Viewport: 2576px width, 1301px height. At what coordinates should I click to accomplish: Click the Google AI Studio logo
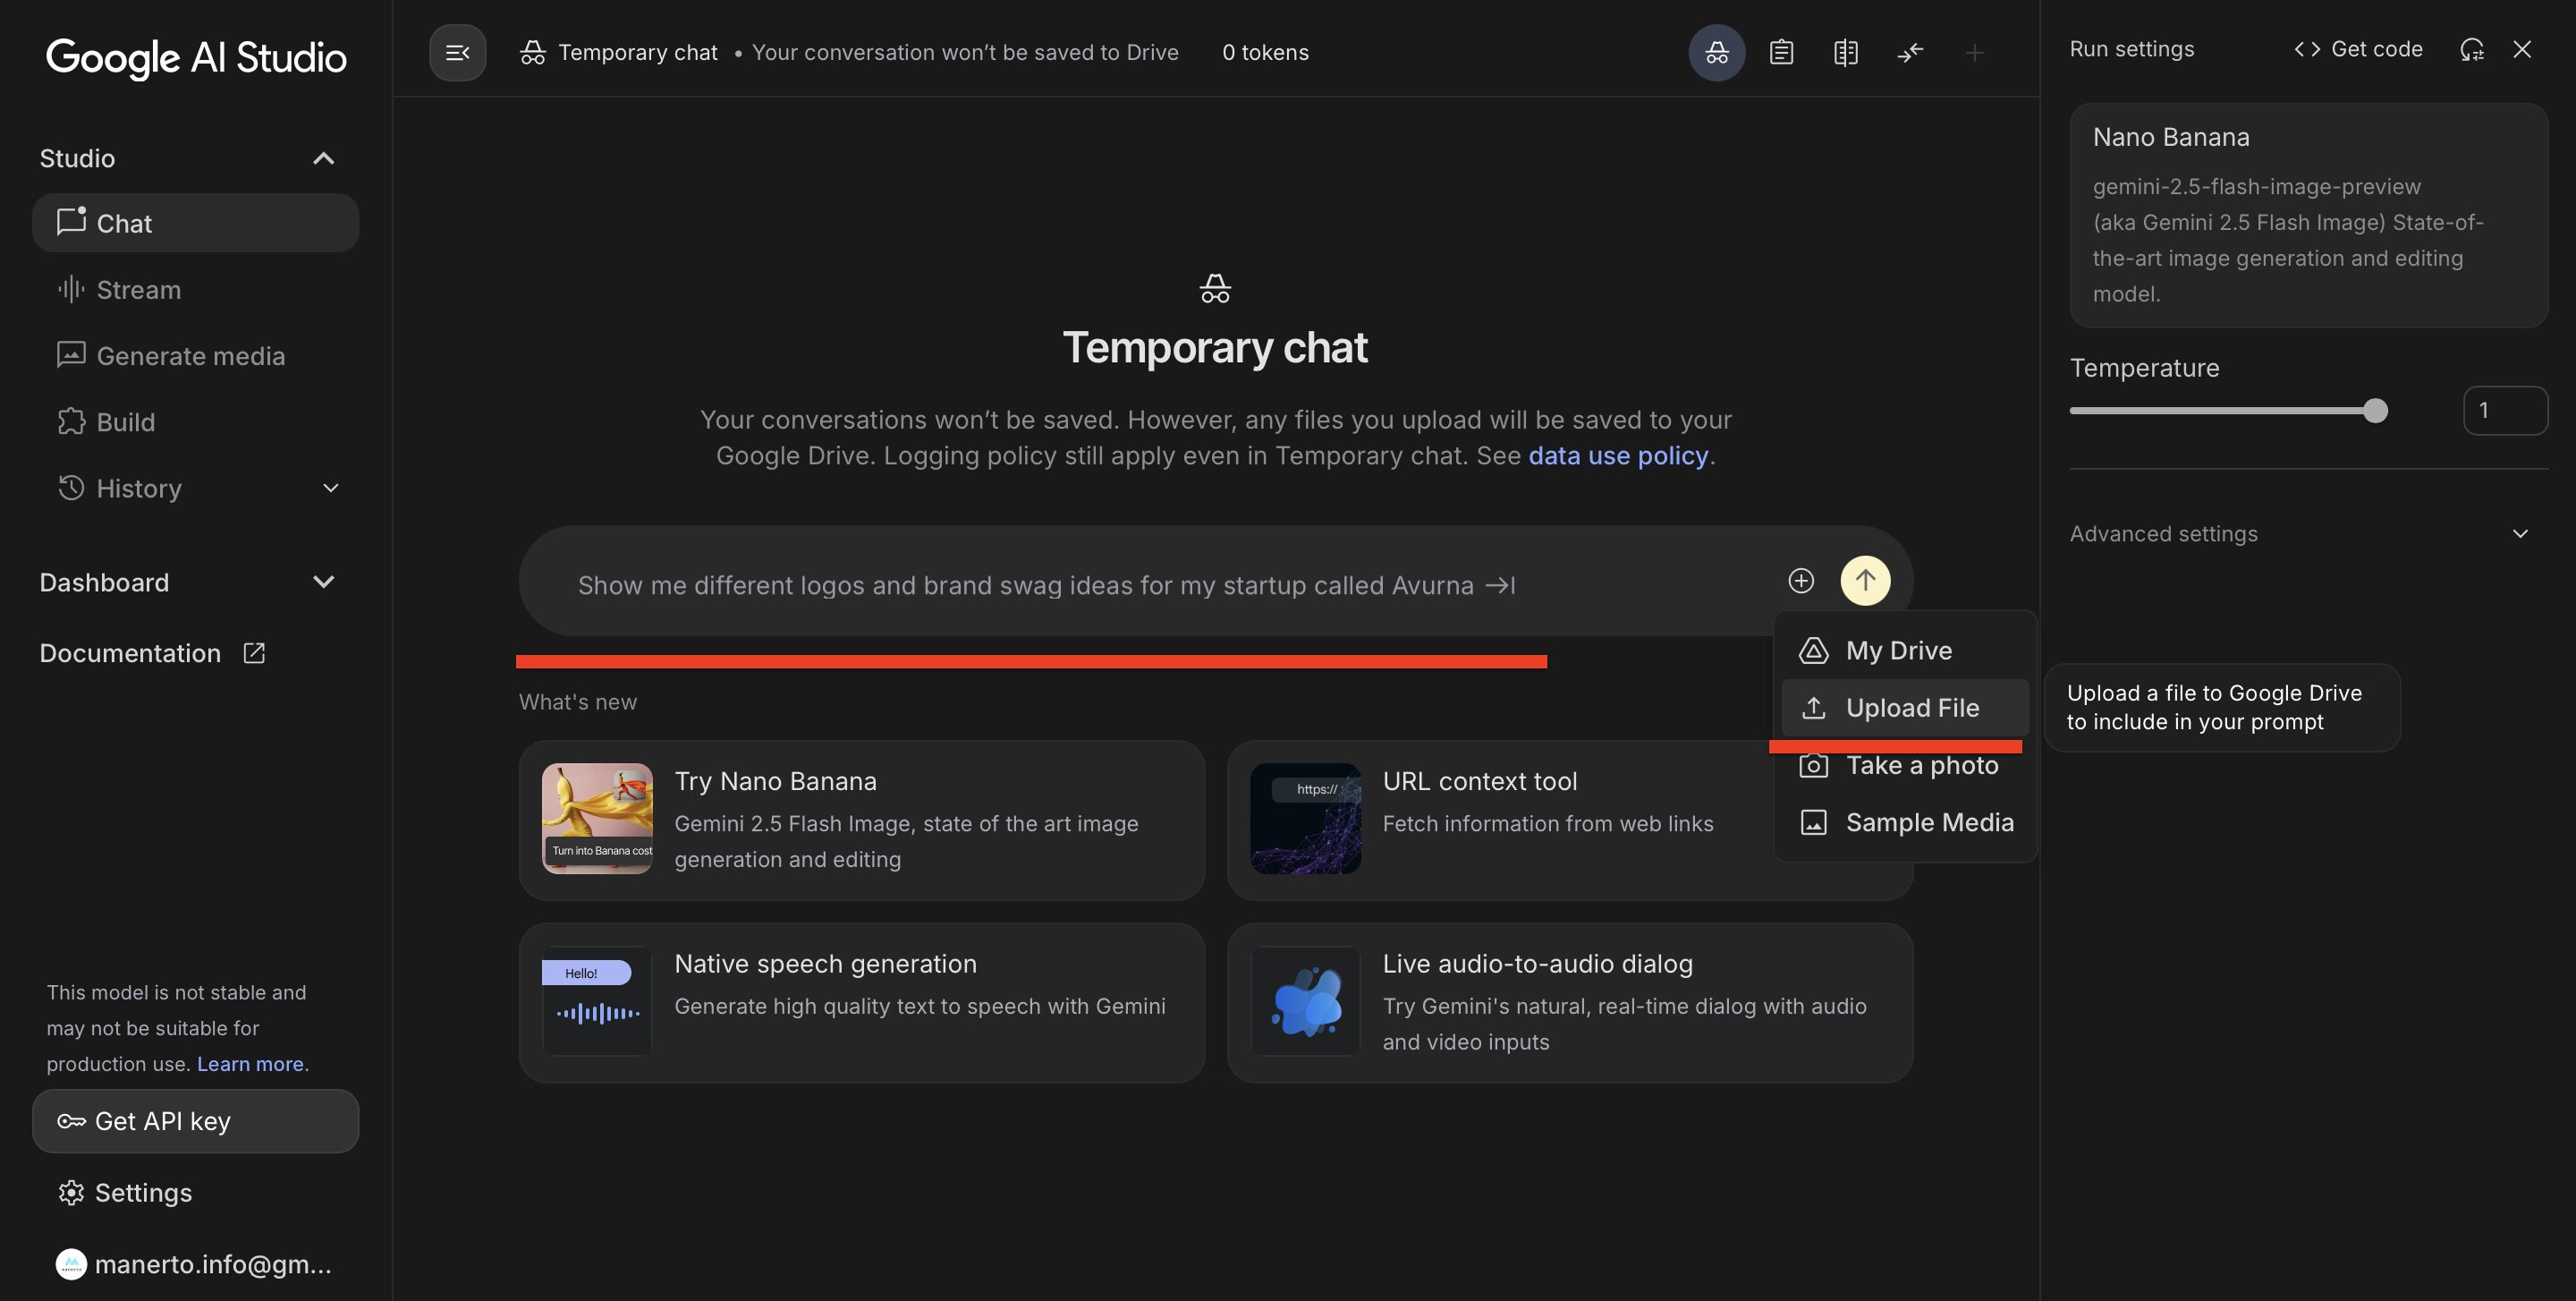[196, 57]
